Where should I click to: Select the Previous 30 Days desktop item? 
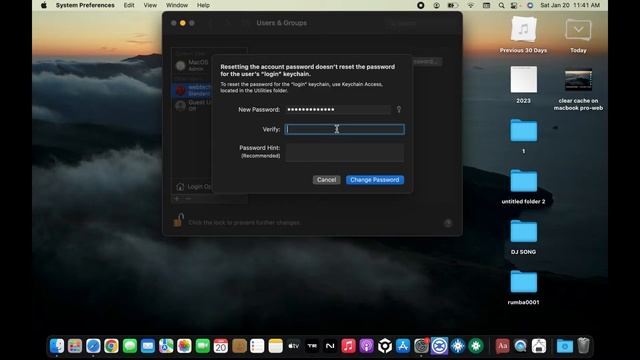coord(524,35)
